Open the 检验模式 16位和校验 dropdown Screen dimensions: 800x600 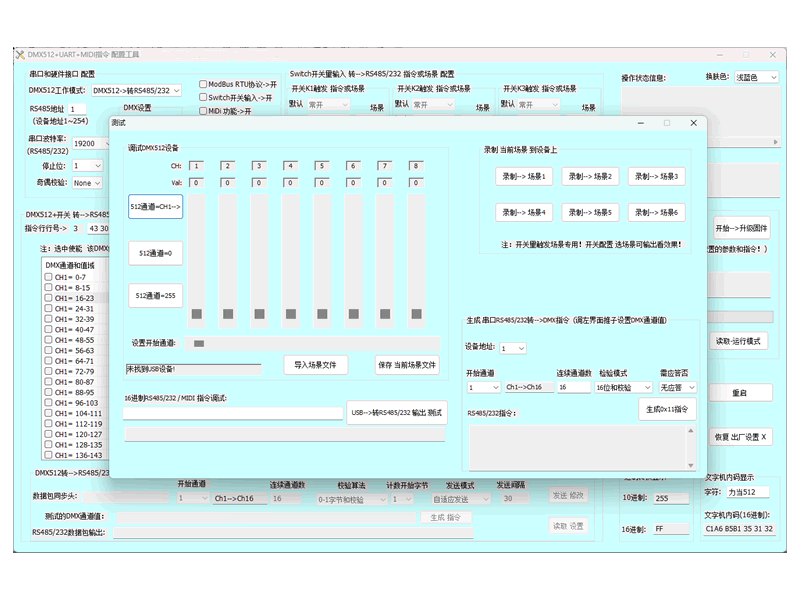(619, 387)
